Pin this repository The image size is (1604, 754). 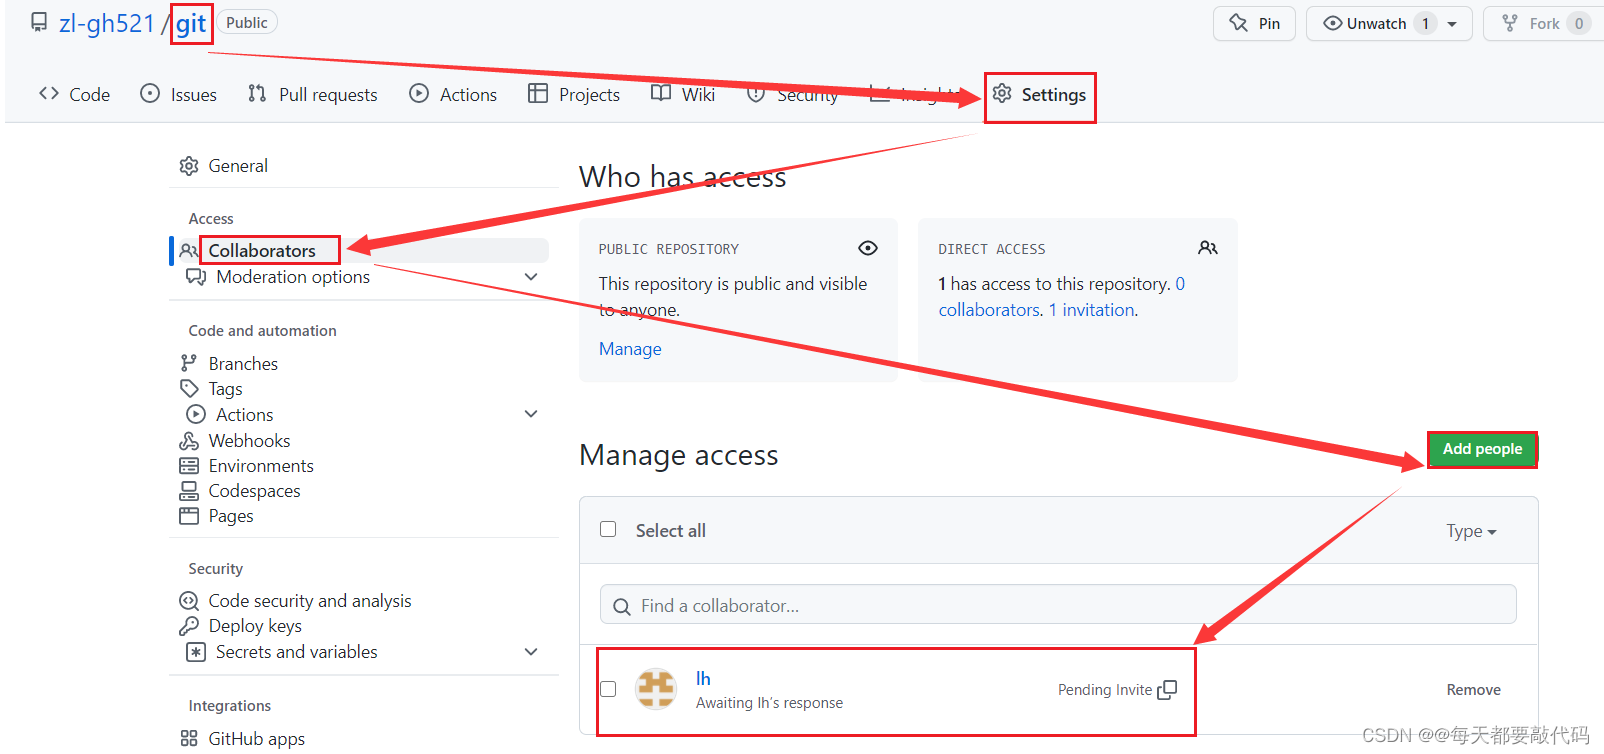point(1255,23)
